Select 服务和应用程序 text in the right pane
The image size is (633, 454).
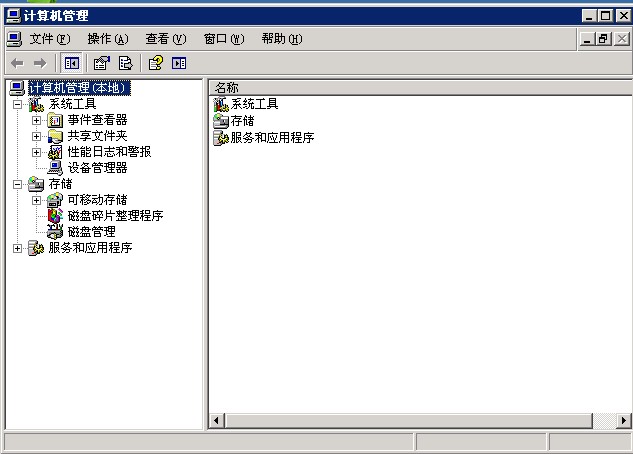272,138
